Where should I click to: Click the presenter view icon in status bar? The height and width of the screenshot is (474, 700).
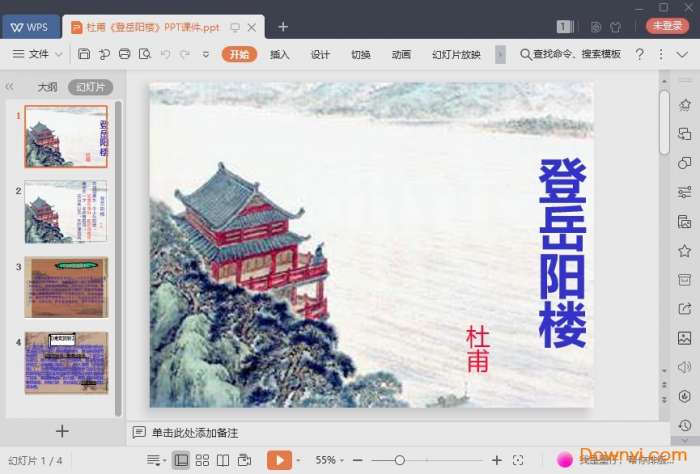coord(244,460)
